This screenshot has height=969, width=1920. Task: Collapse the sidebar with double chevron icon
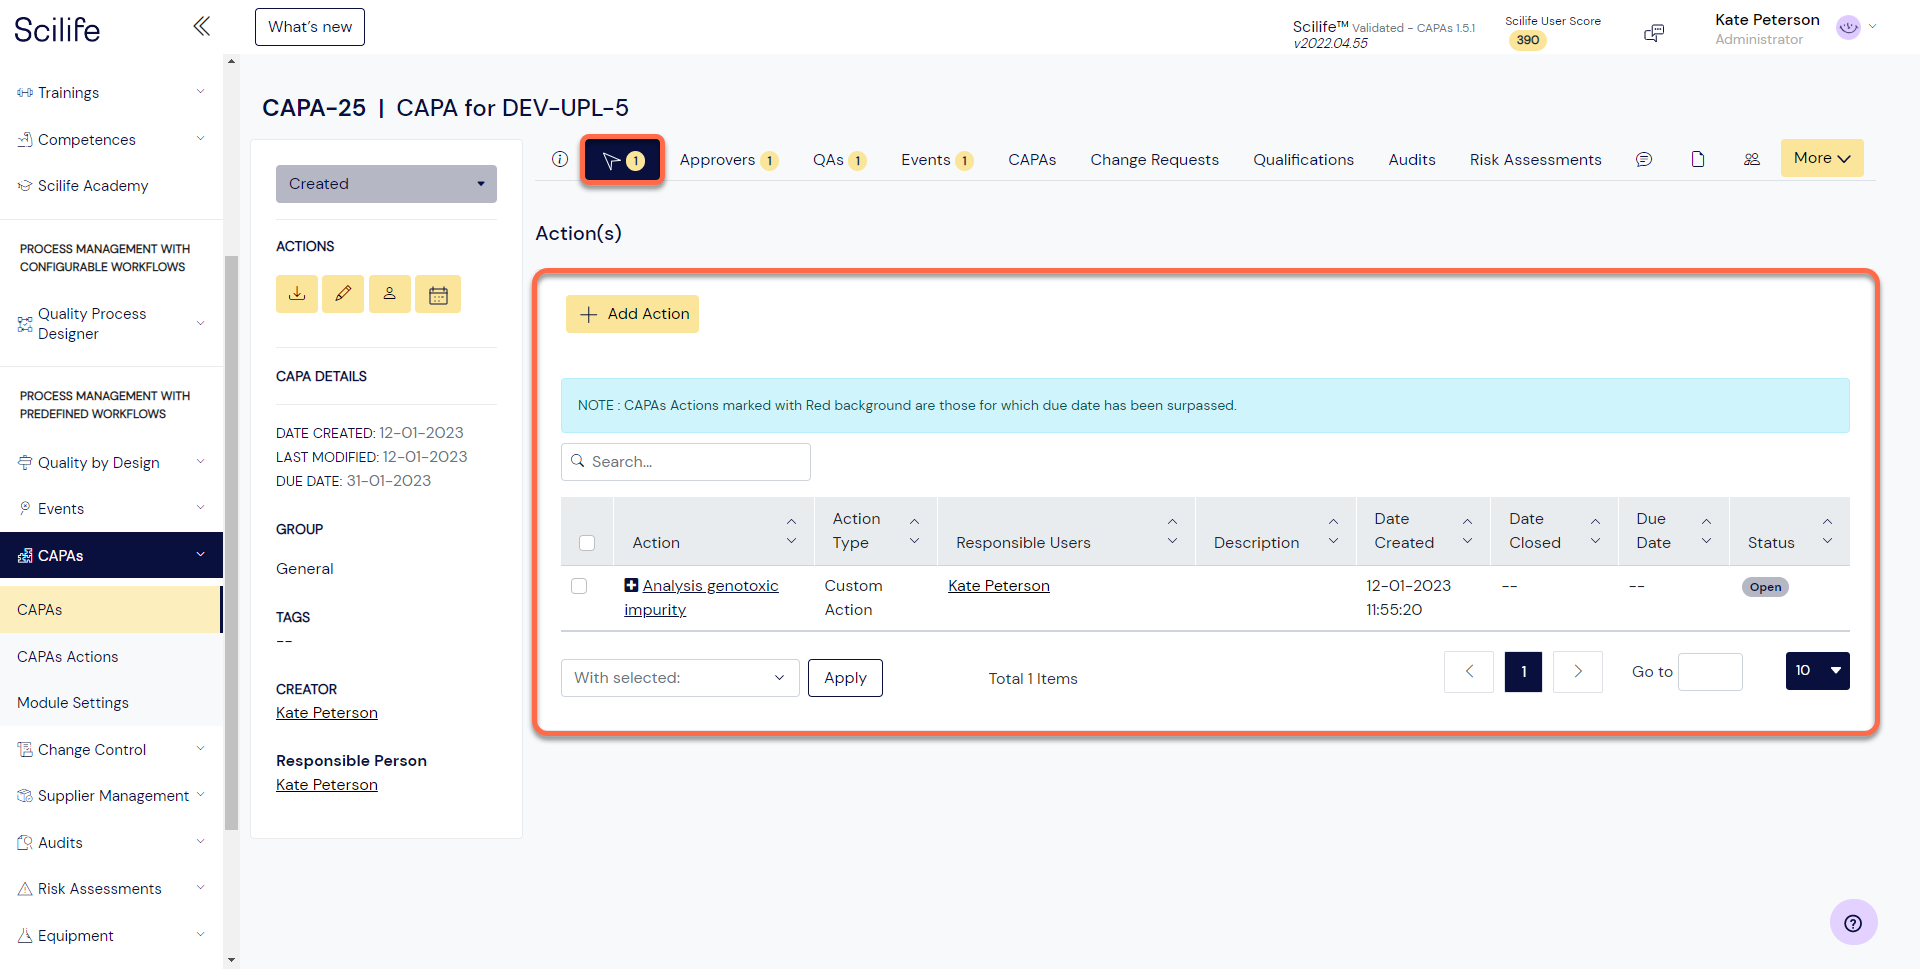201,26
